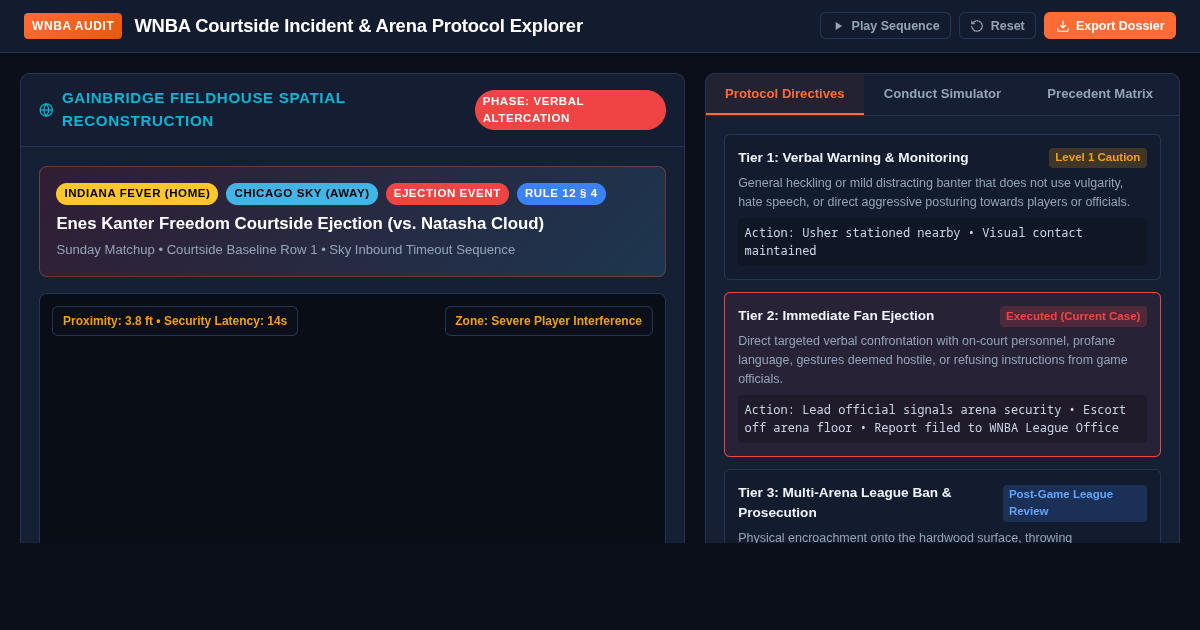This screenshot has height=630, width=1200.
Task: Click the Ejection Event tag
Action: [x=447, y=194]
